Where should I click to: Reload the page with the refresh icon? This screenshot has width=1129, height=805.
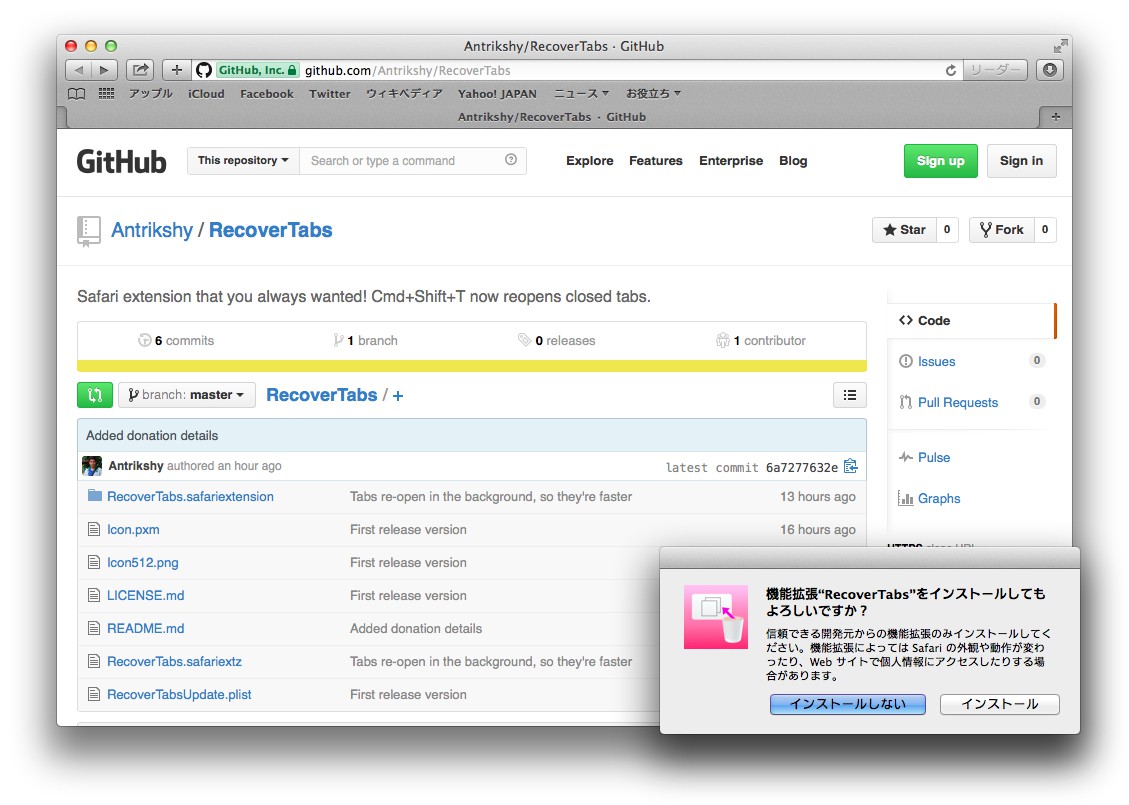(950, 70)
